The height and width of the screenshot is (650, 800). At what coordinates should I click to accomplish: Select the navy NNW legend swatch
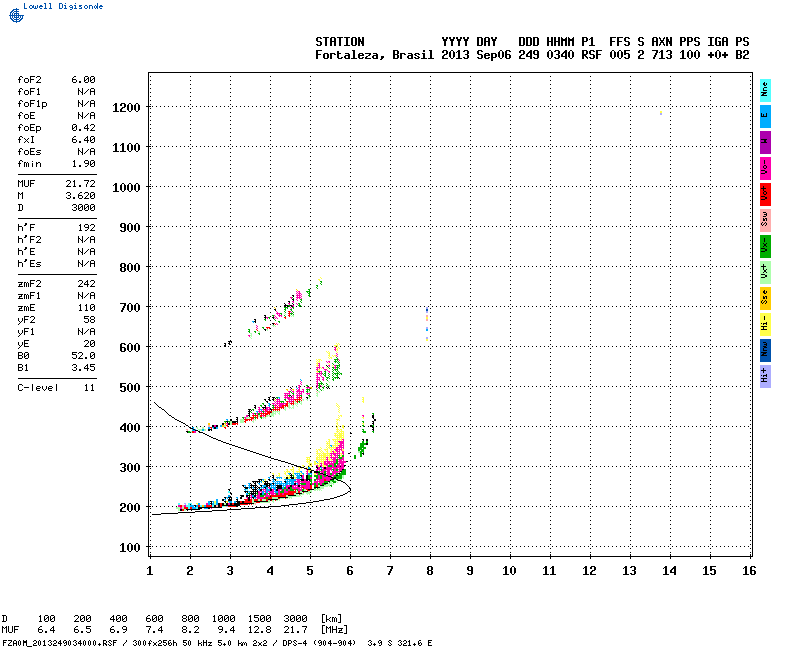pos(765,351)
